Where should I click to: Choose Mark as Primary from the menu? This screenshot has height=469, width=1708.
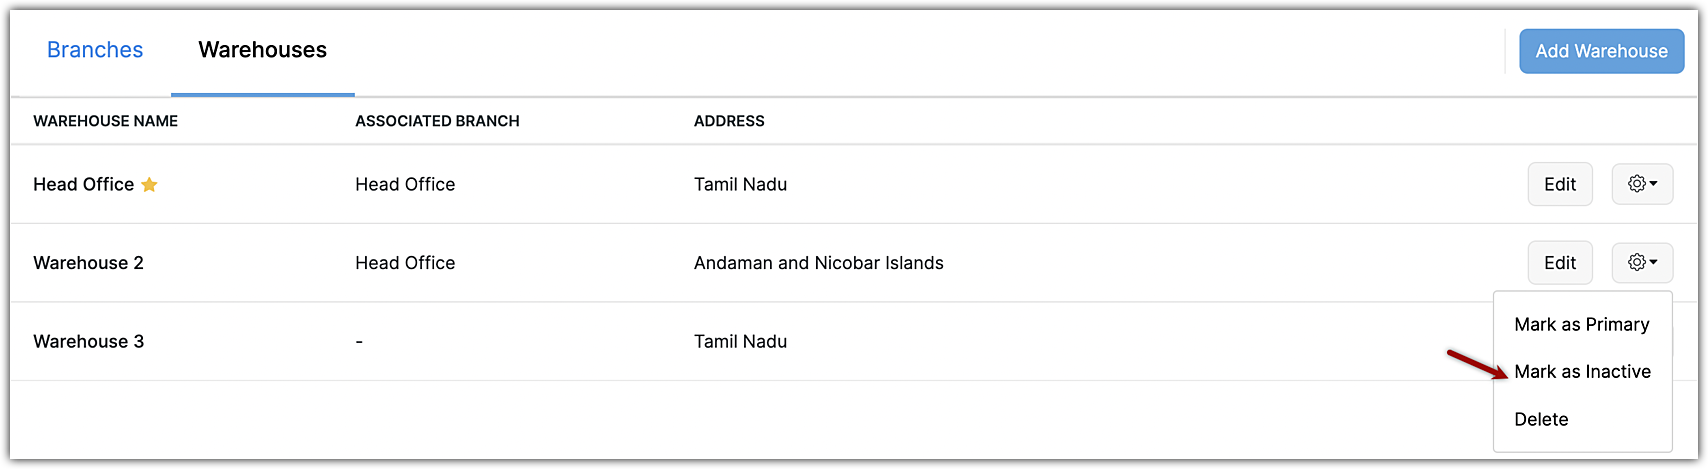1581,324
